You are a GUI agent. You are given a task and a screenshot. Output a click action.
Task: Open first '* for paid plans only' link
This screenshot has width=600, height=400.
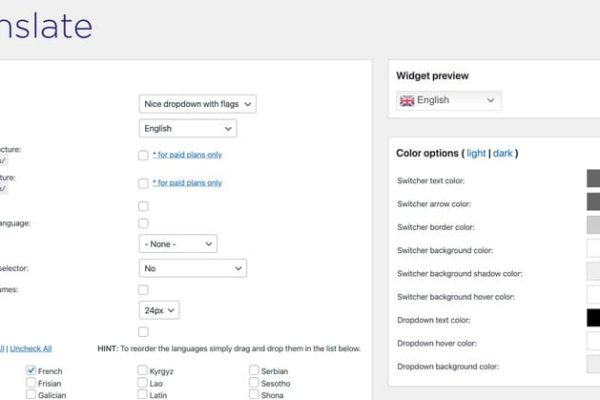(187, 155)
